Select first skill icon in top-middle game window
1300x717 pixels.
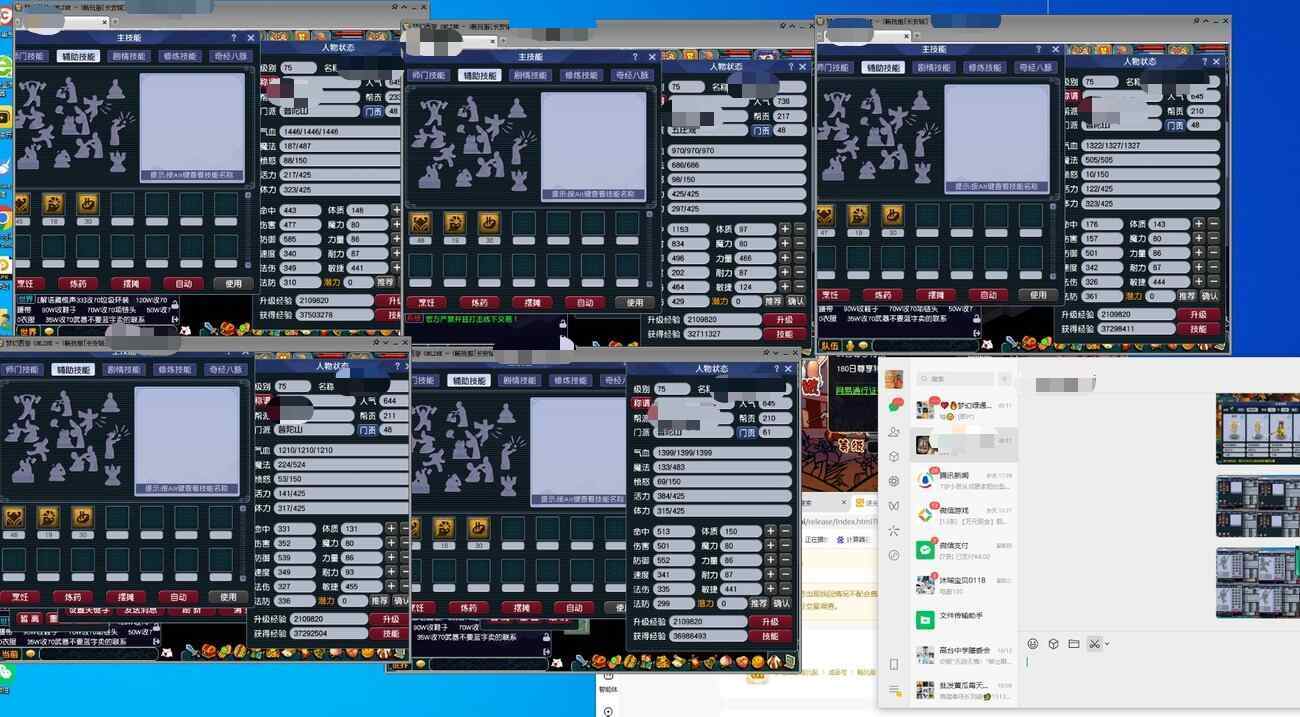pyautogui.click(x=421, y=223)
